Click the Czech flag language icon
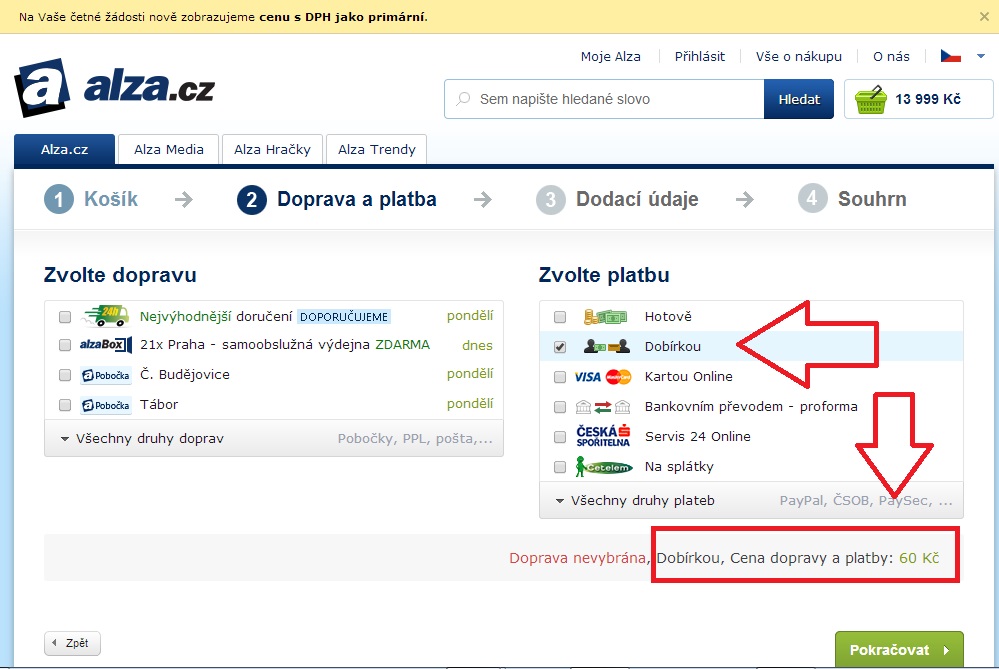999x669 pixels. point(951,56)
